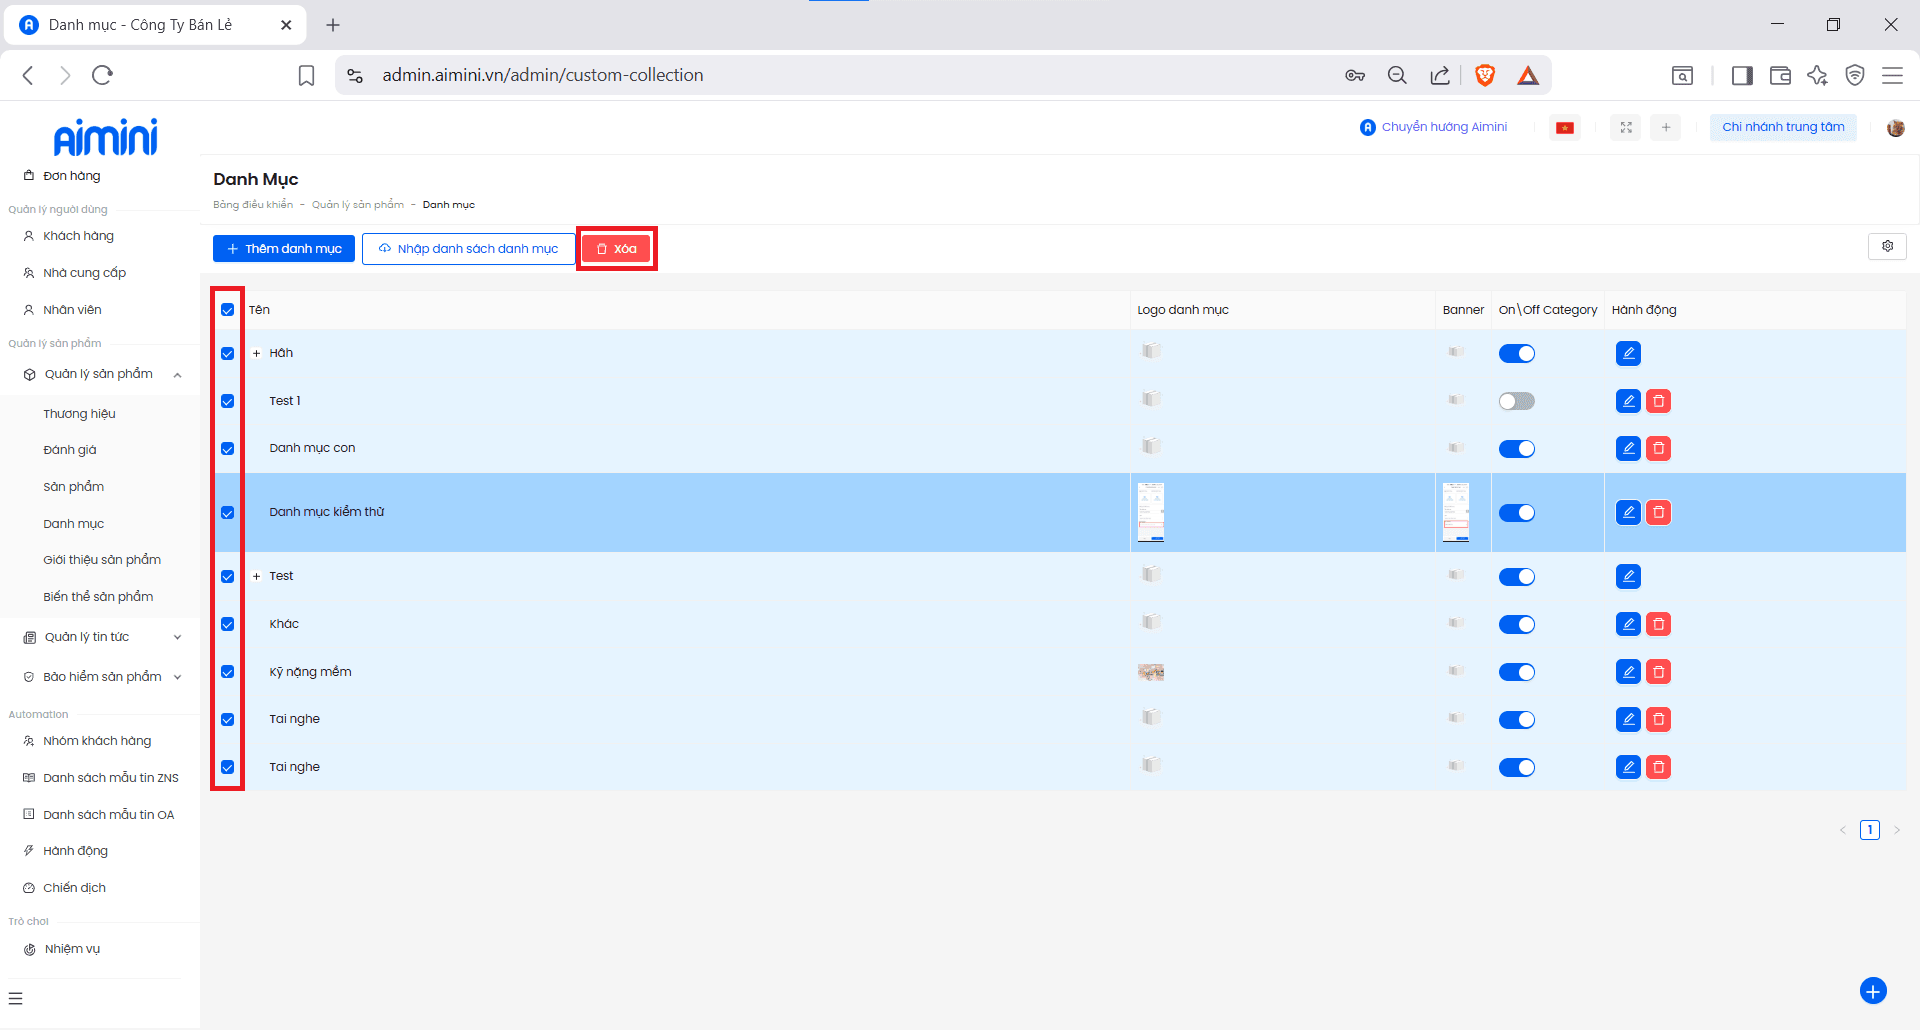
Task: Open Thương hiệu in sidebar
Action: click(79, 414)
